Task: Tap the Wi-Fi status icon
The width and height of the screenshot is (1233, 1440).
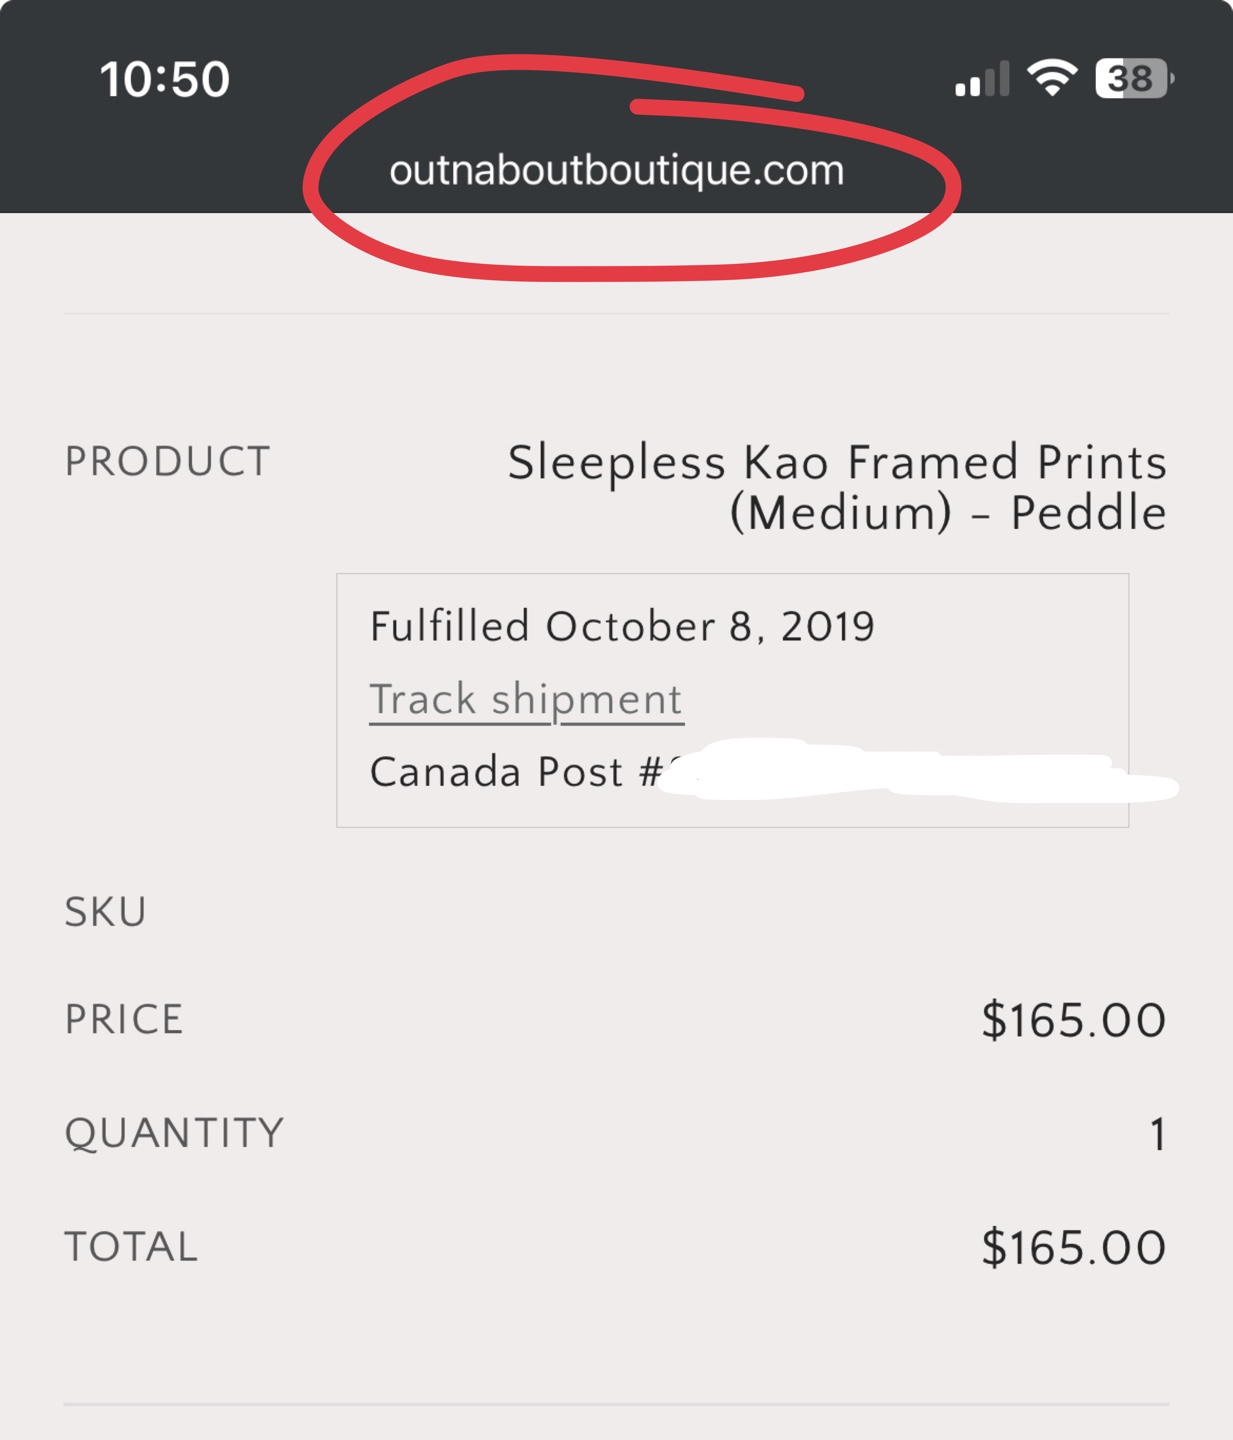Action: [1052, 77]
